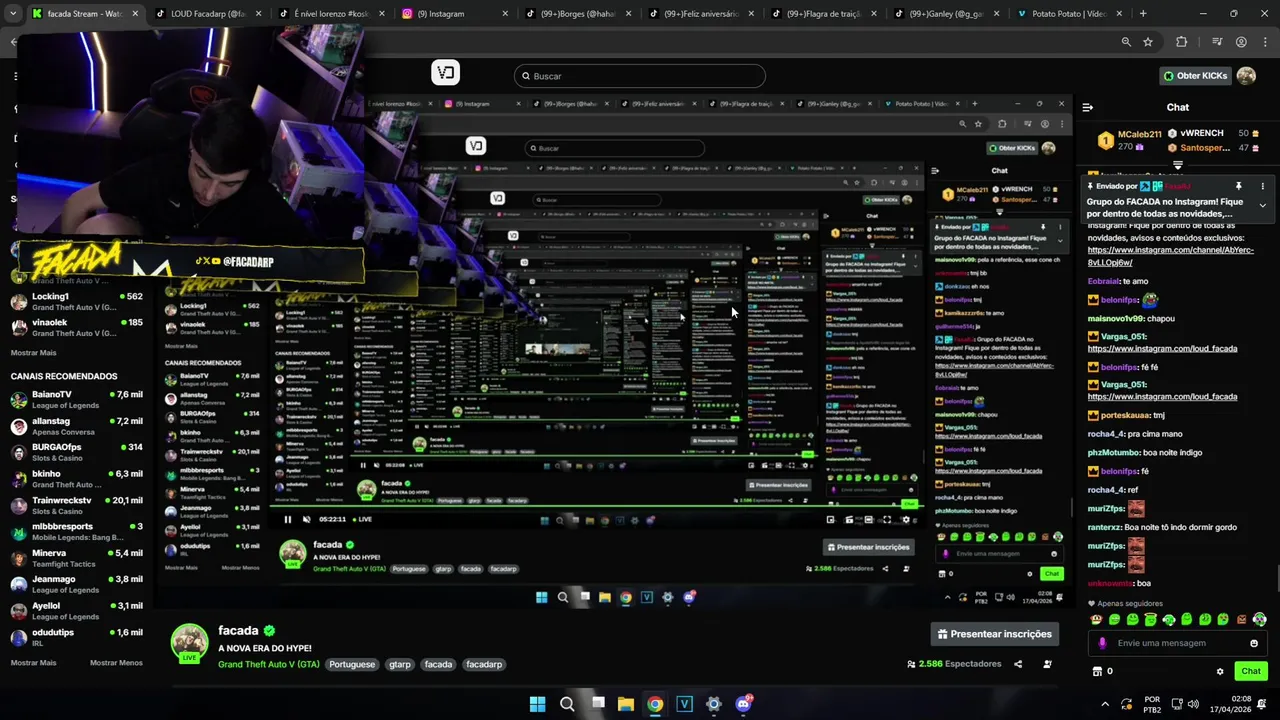Open Windows Start menu
This screenshot has height=720, width=1280.
pos(537,704)
